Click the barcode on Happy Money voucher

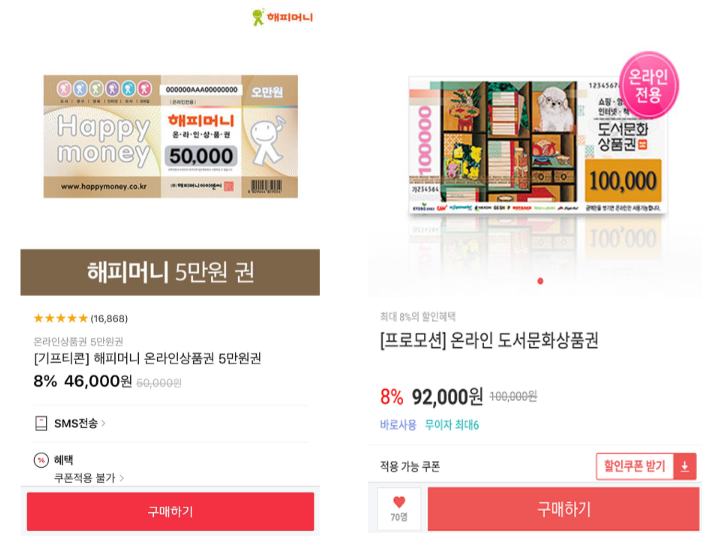[266, 186]
